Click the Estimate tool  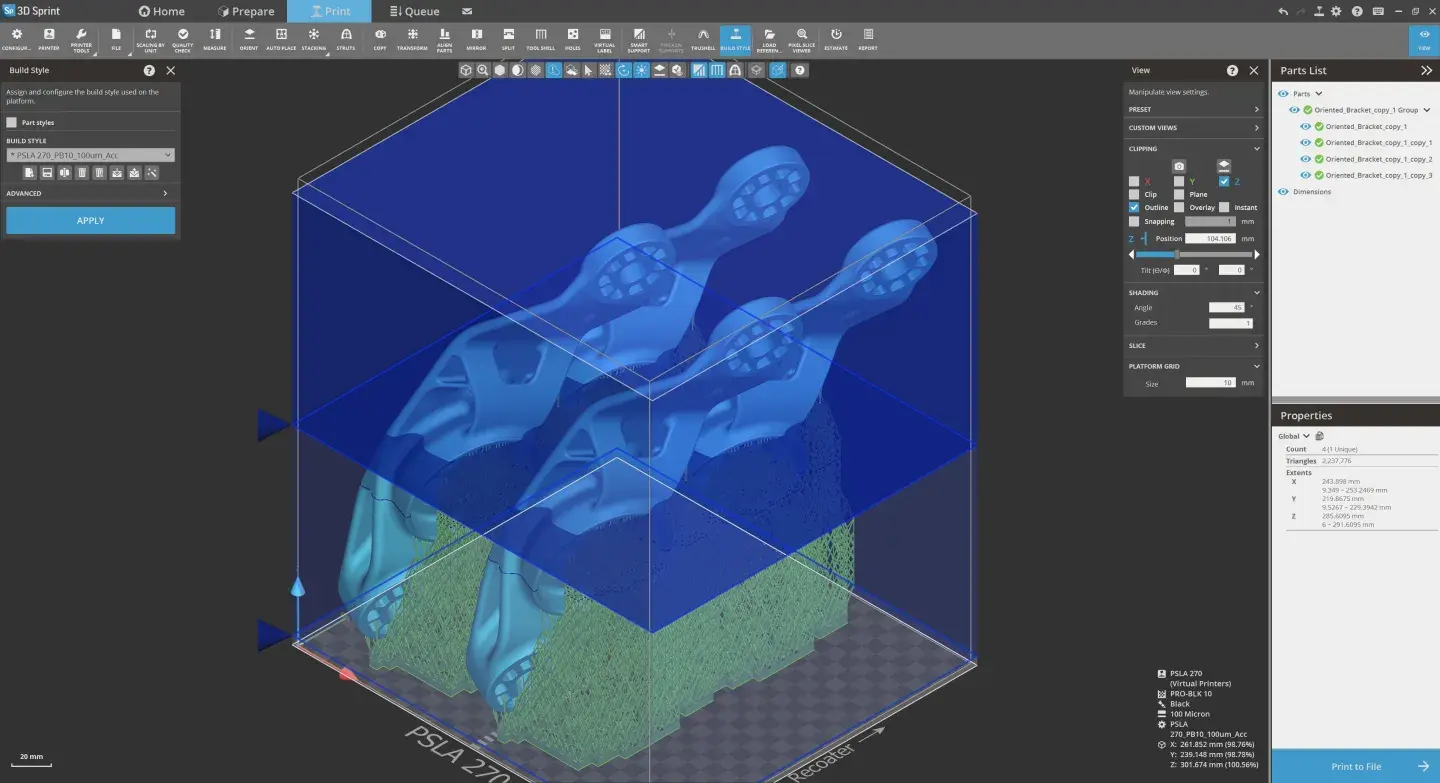[x=836, y=39]
